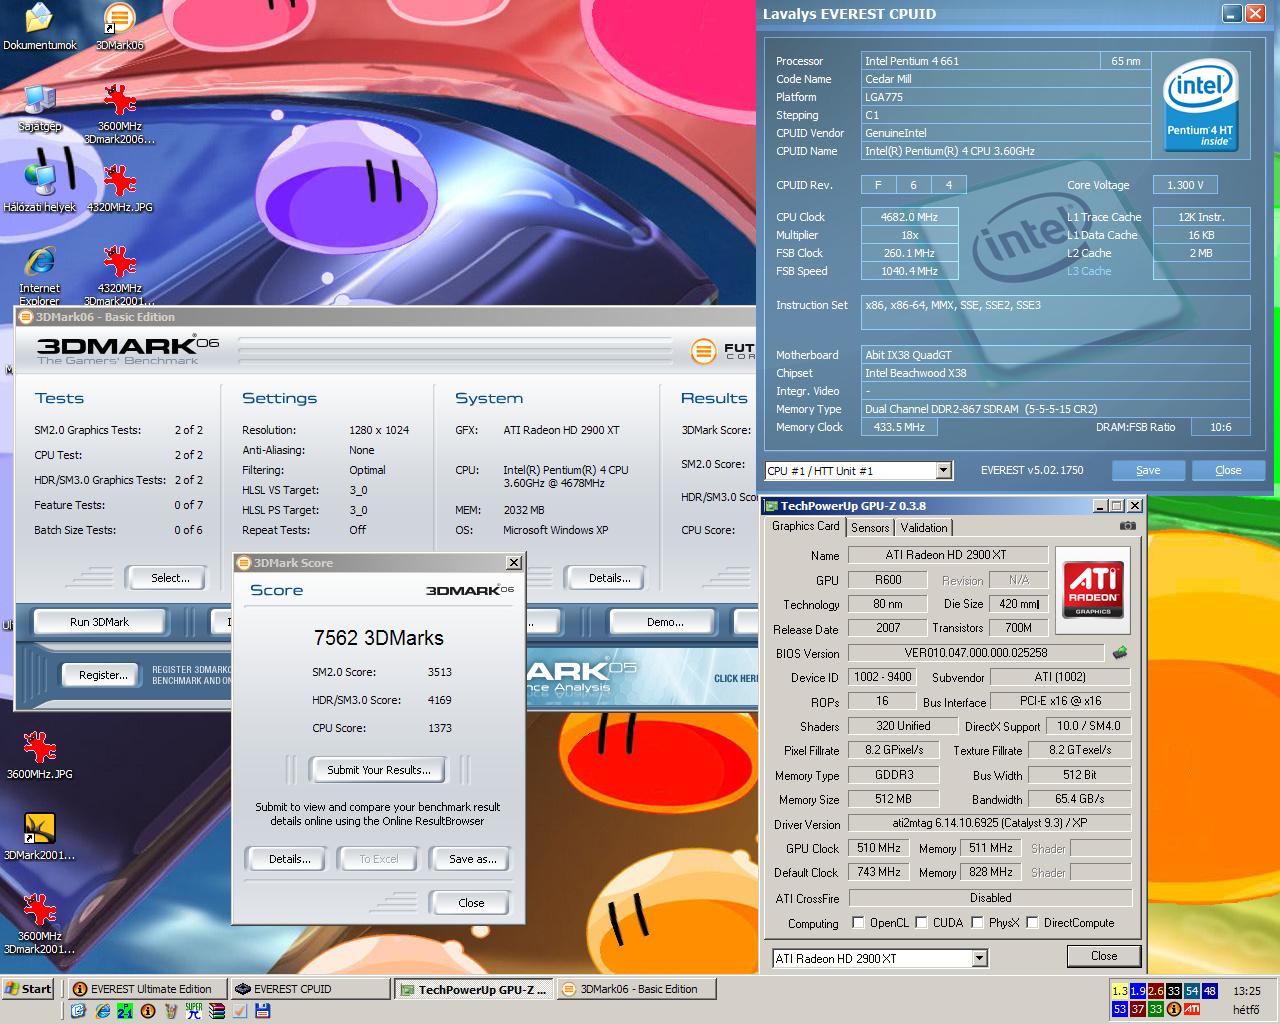Viewport: 1280px width, 1024px height.
Task: Tick the CUDA checkbox
Action: click(921, 922)
